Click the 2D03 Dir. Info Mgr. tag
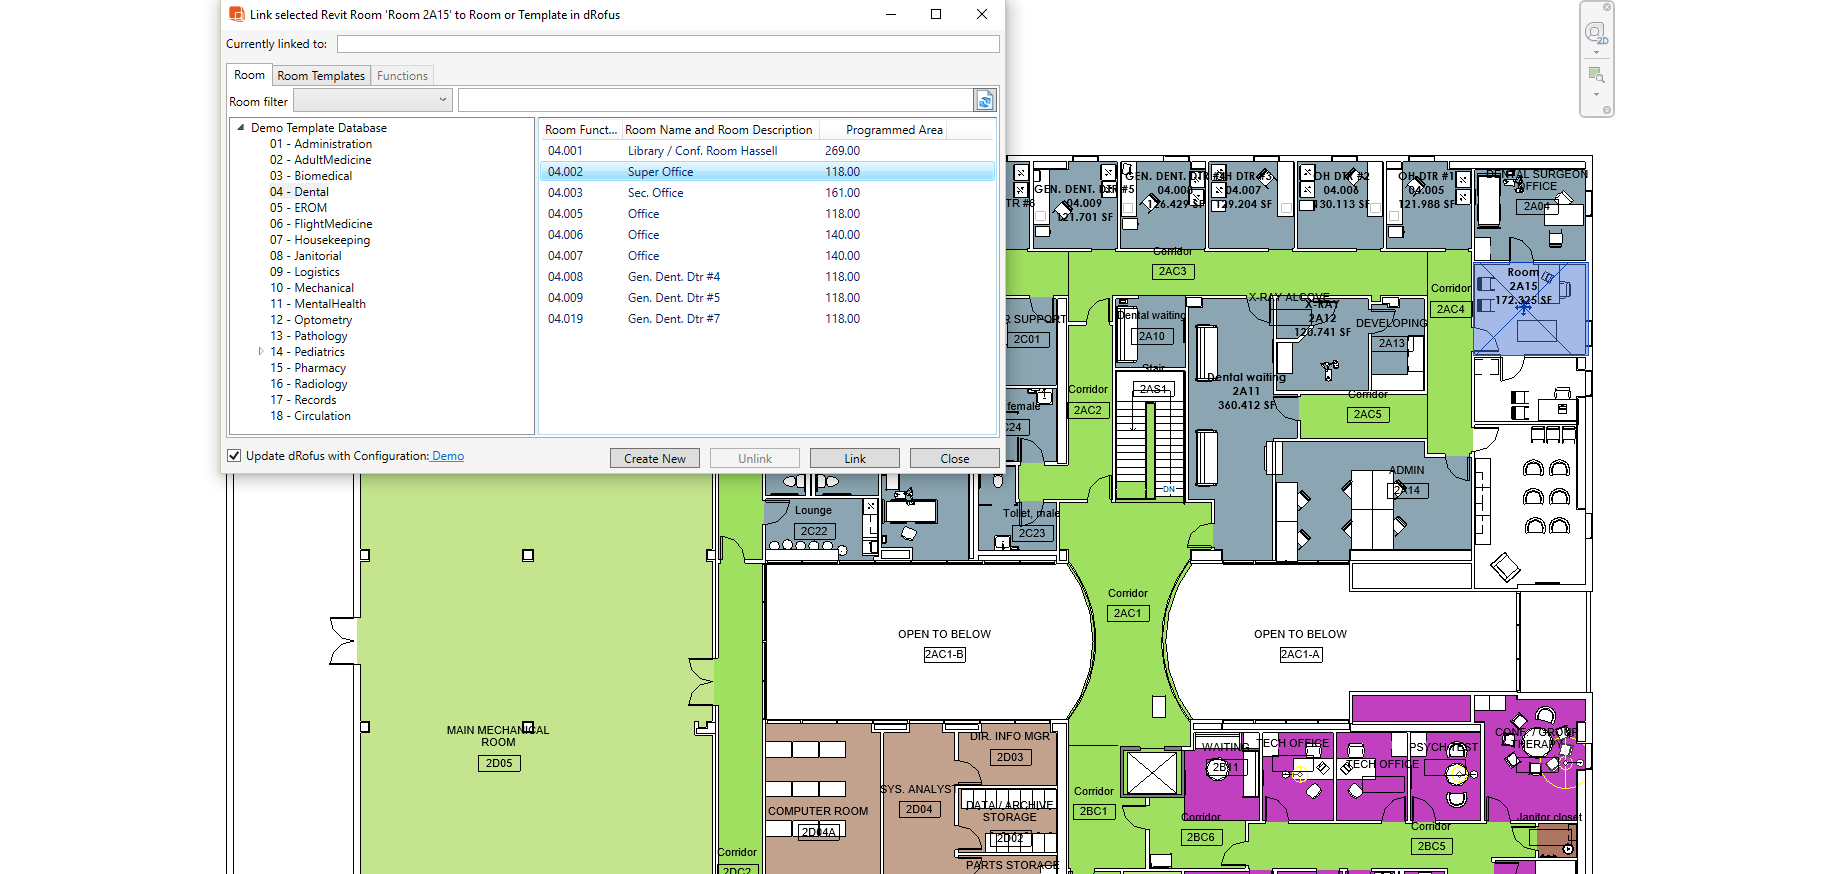This screenshot has height=874, width=1844. coord(1010,757)
